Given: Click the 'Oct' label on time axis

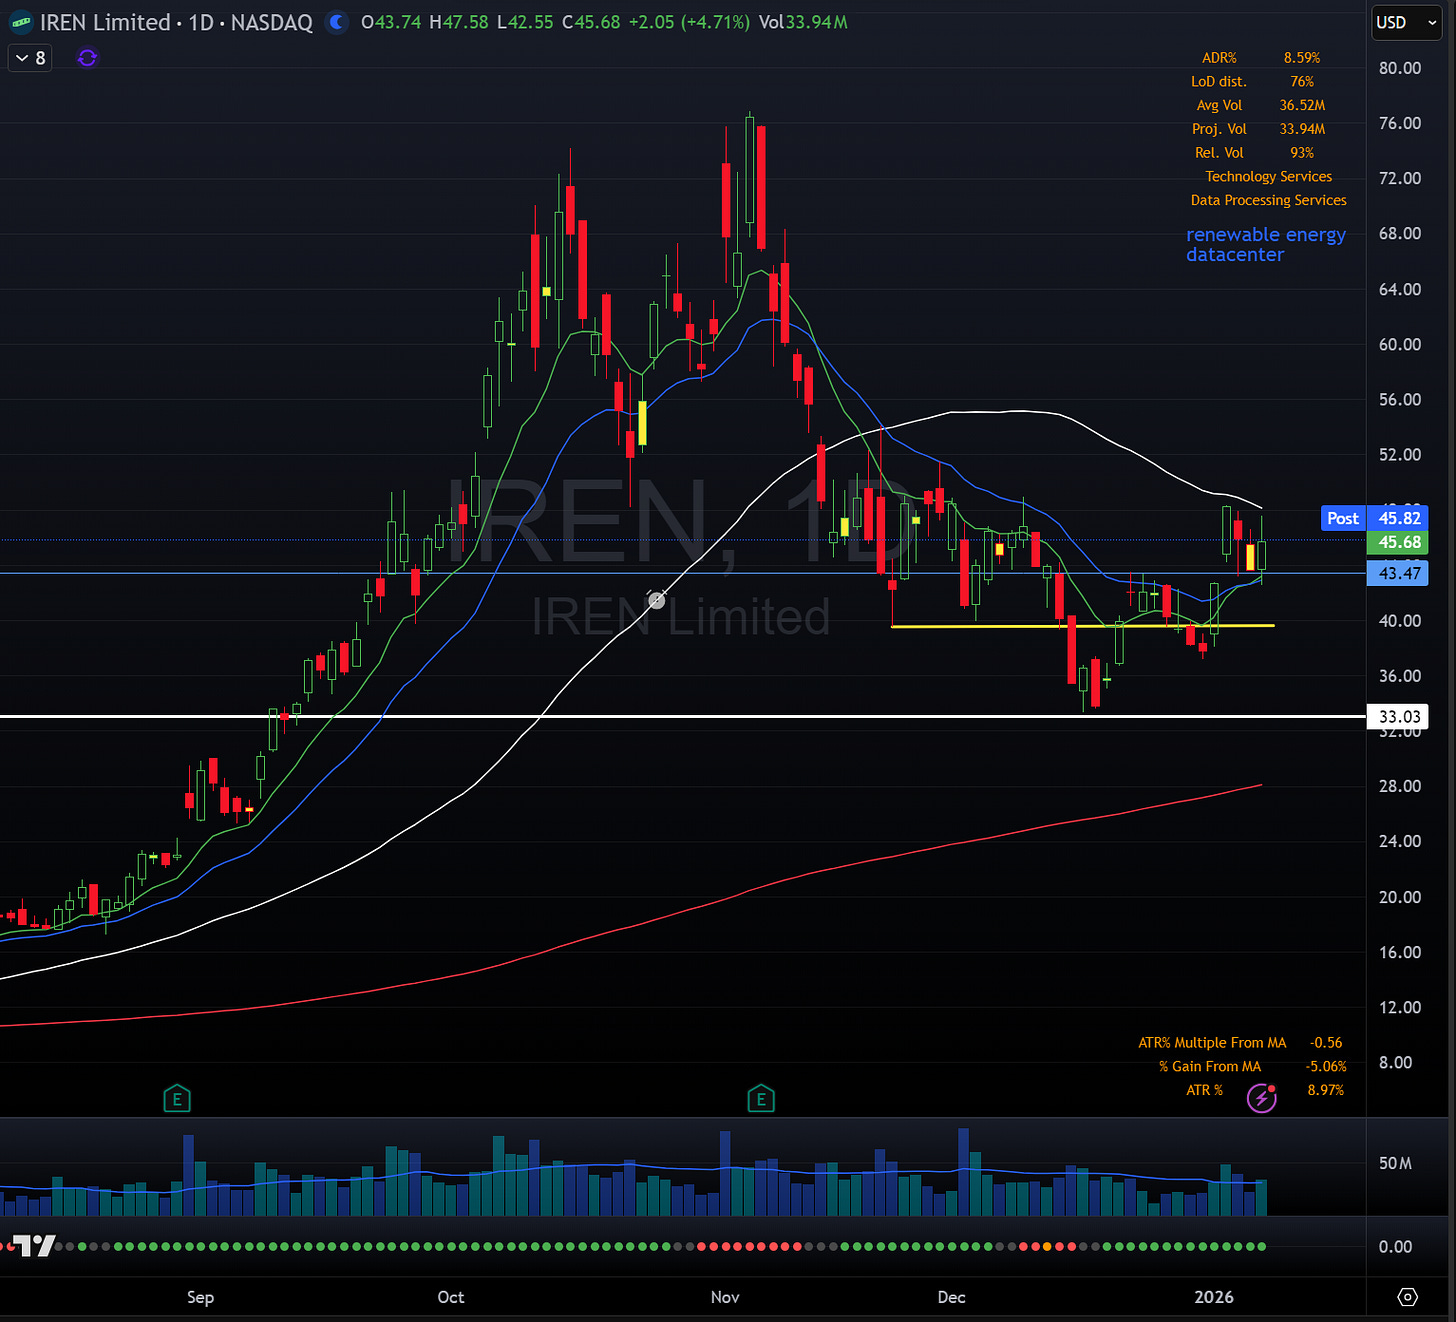Looking at the screenshot, I should [x=451, y=1297].
